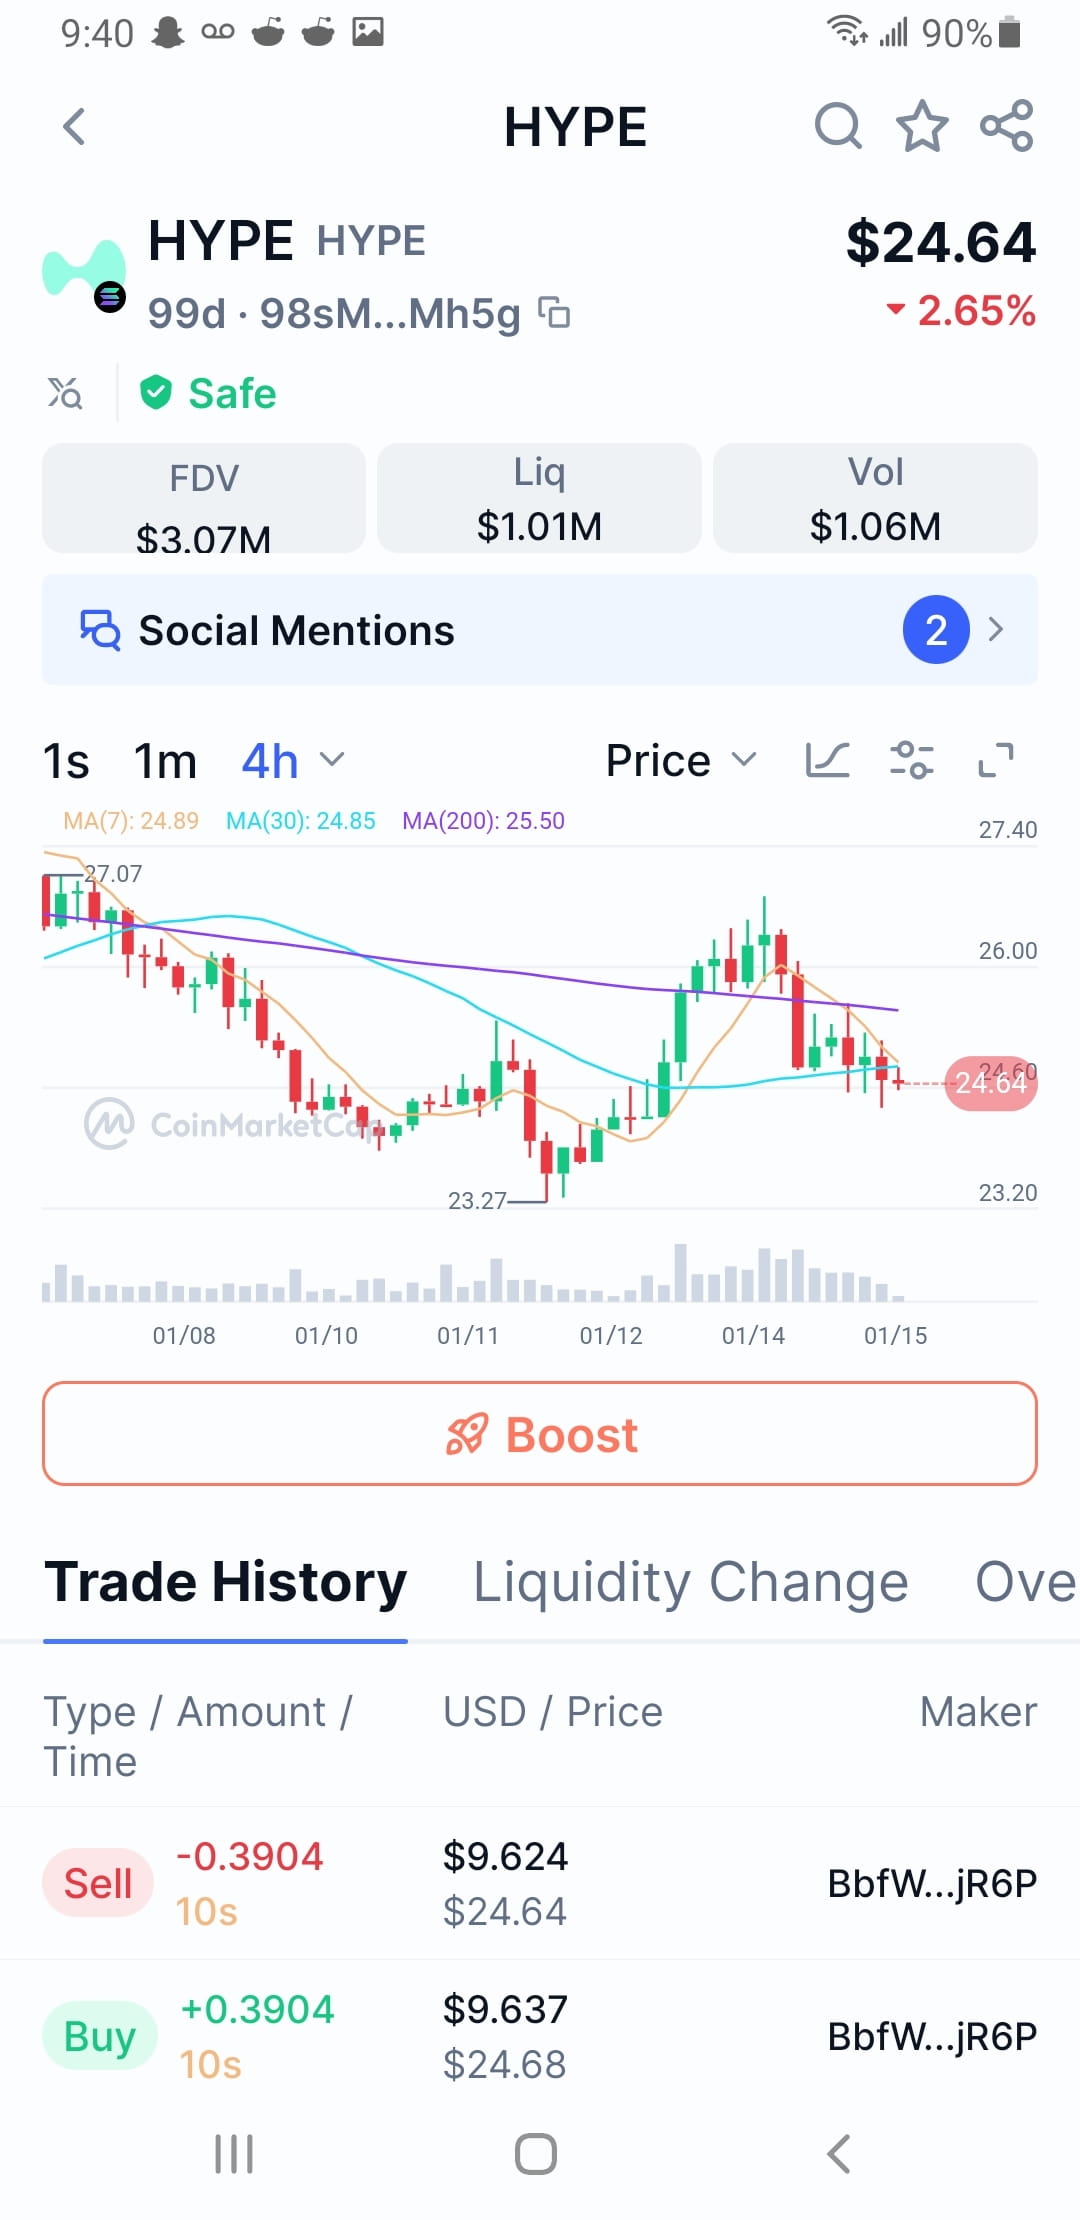Tap the share icon
This screenshot has height=2220, width=1080.
[x=1006, y=127]
